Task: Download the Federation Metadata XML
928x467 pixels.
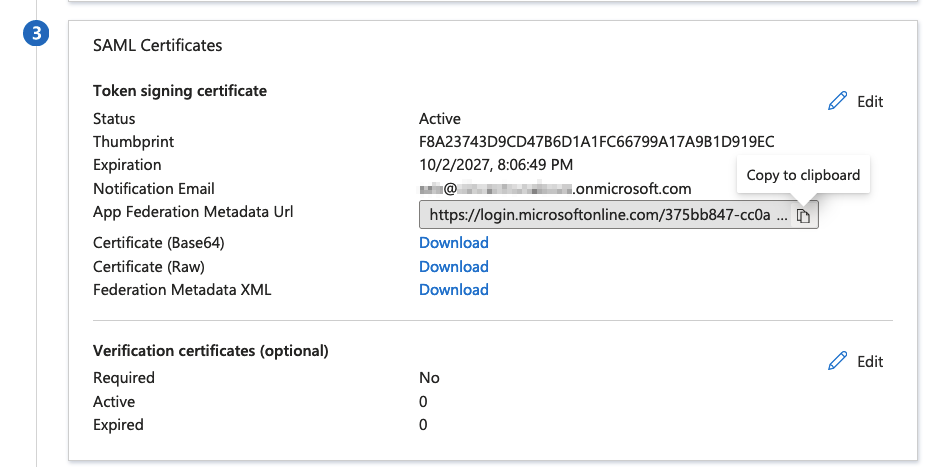Action: pyautogui.click(x=453, y=290)
